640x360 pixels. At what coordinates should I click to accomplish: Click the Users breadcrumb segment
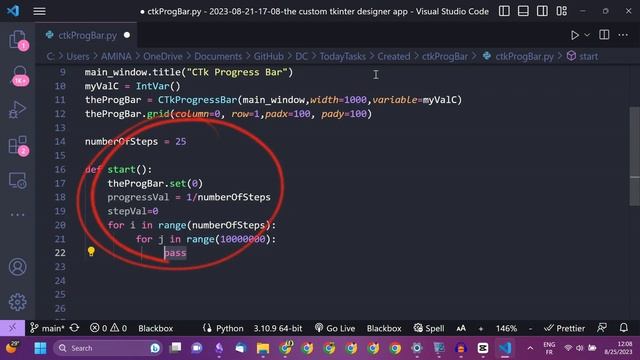(x=78, y=56)
